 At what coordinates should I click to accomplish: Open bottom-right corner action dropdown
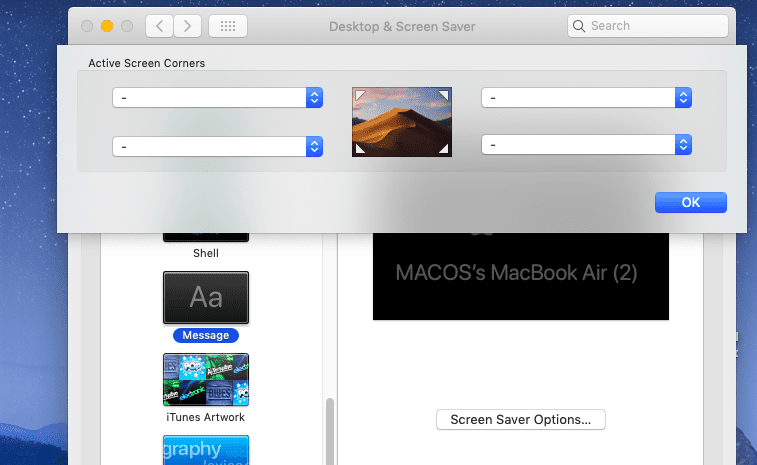point(586,145)
